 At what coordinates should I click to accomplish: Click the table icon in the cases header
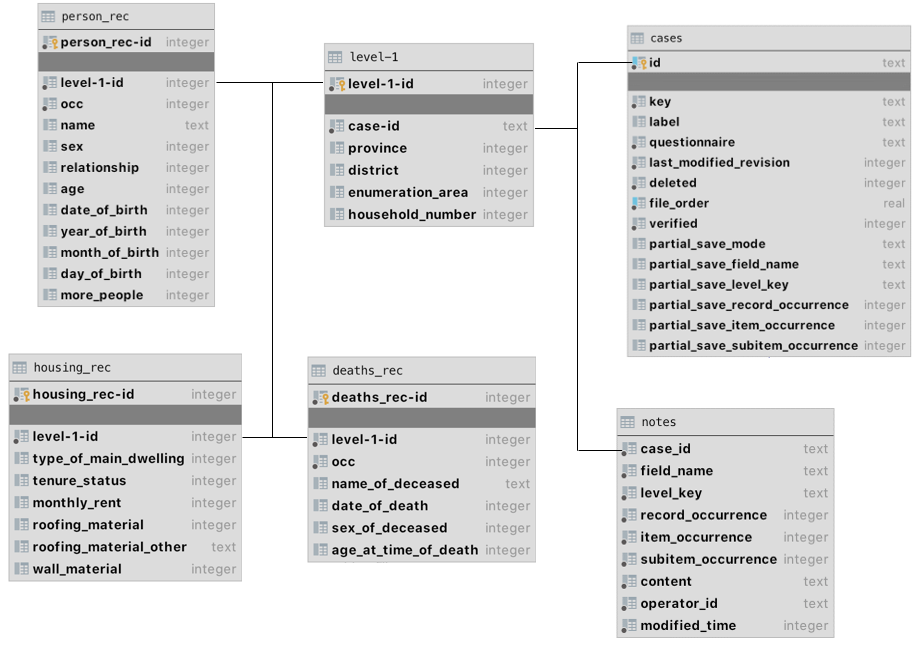pyautogui.click(x=637, y=38)
